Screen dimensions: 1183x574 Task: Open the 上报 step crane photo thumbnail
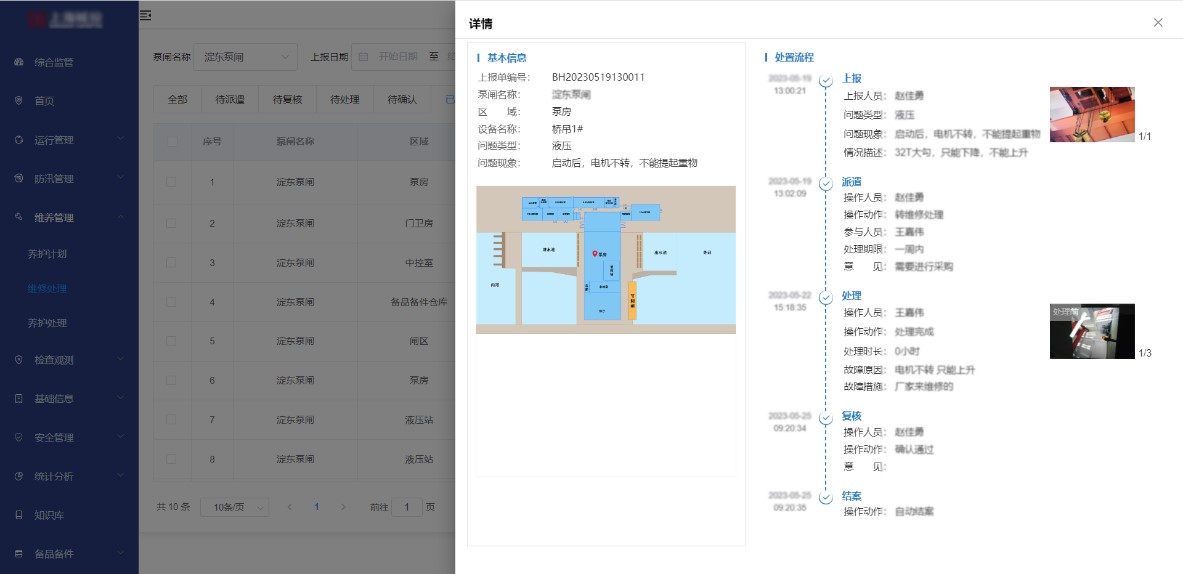click(1092, 114)
